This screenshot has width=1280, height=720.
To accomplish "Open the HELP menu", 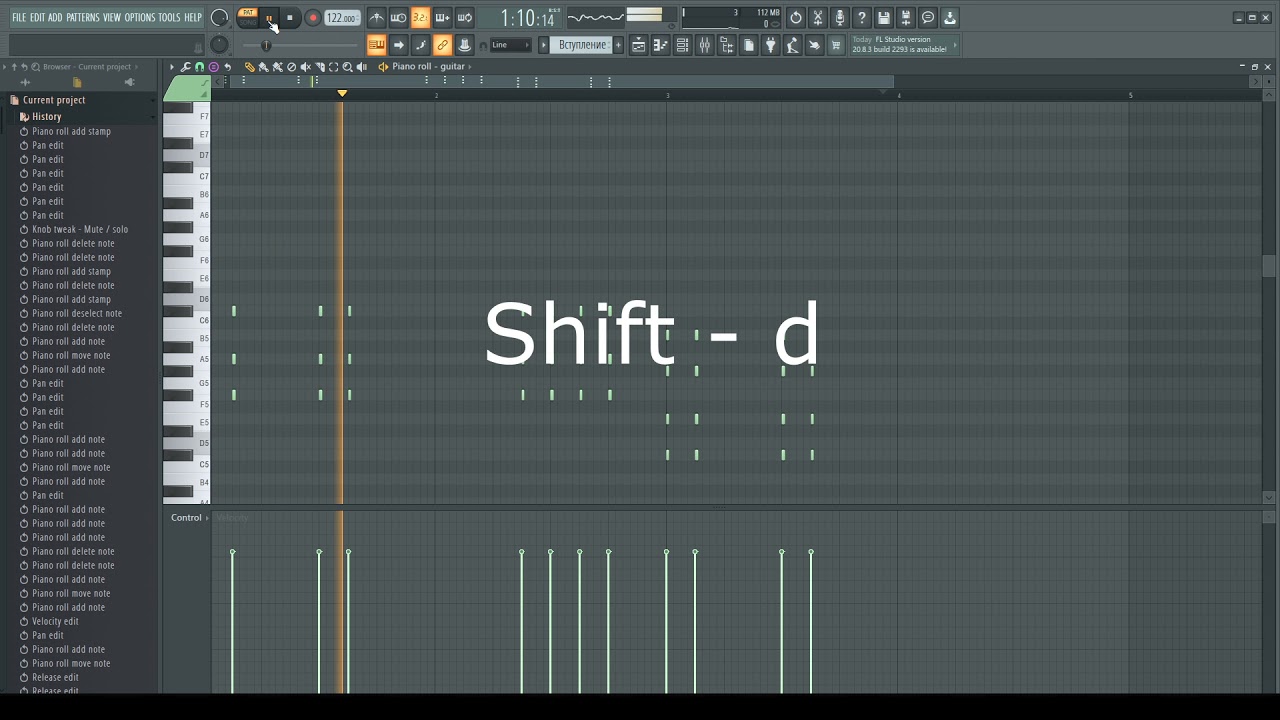I will click(x=193, y=17).
